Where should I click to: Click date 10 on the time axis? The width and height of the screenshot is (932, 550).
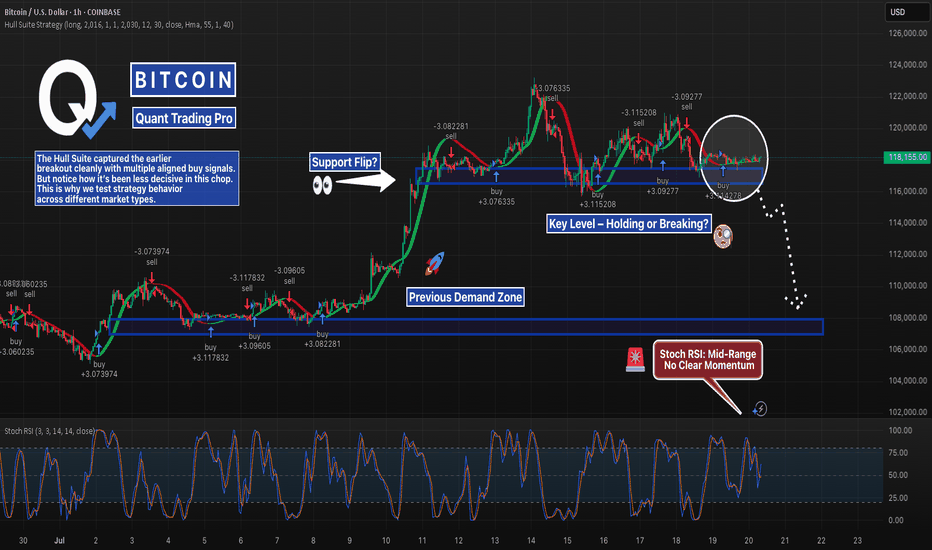coord(386,540)
